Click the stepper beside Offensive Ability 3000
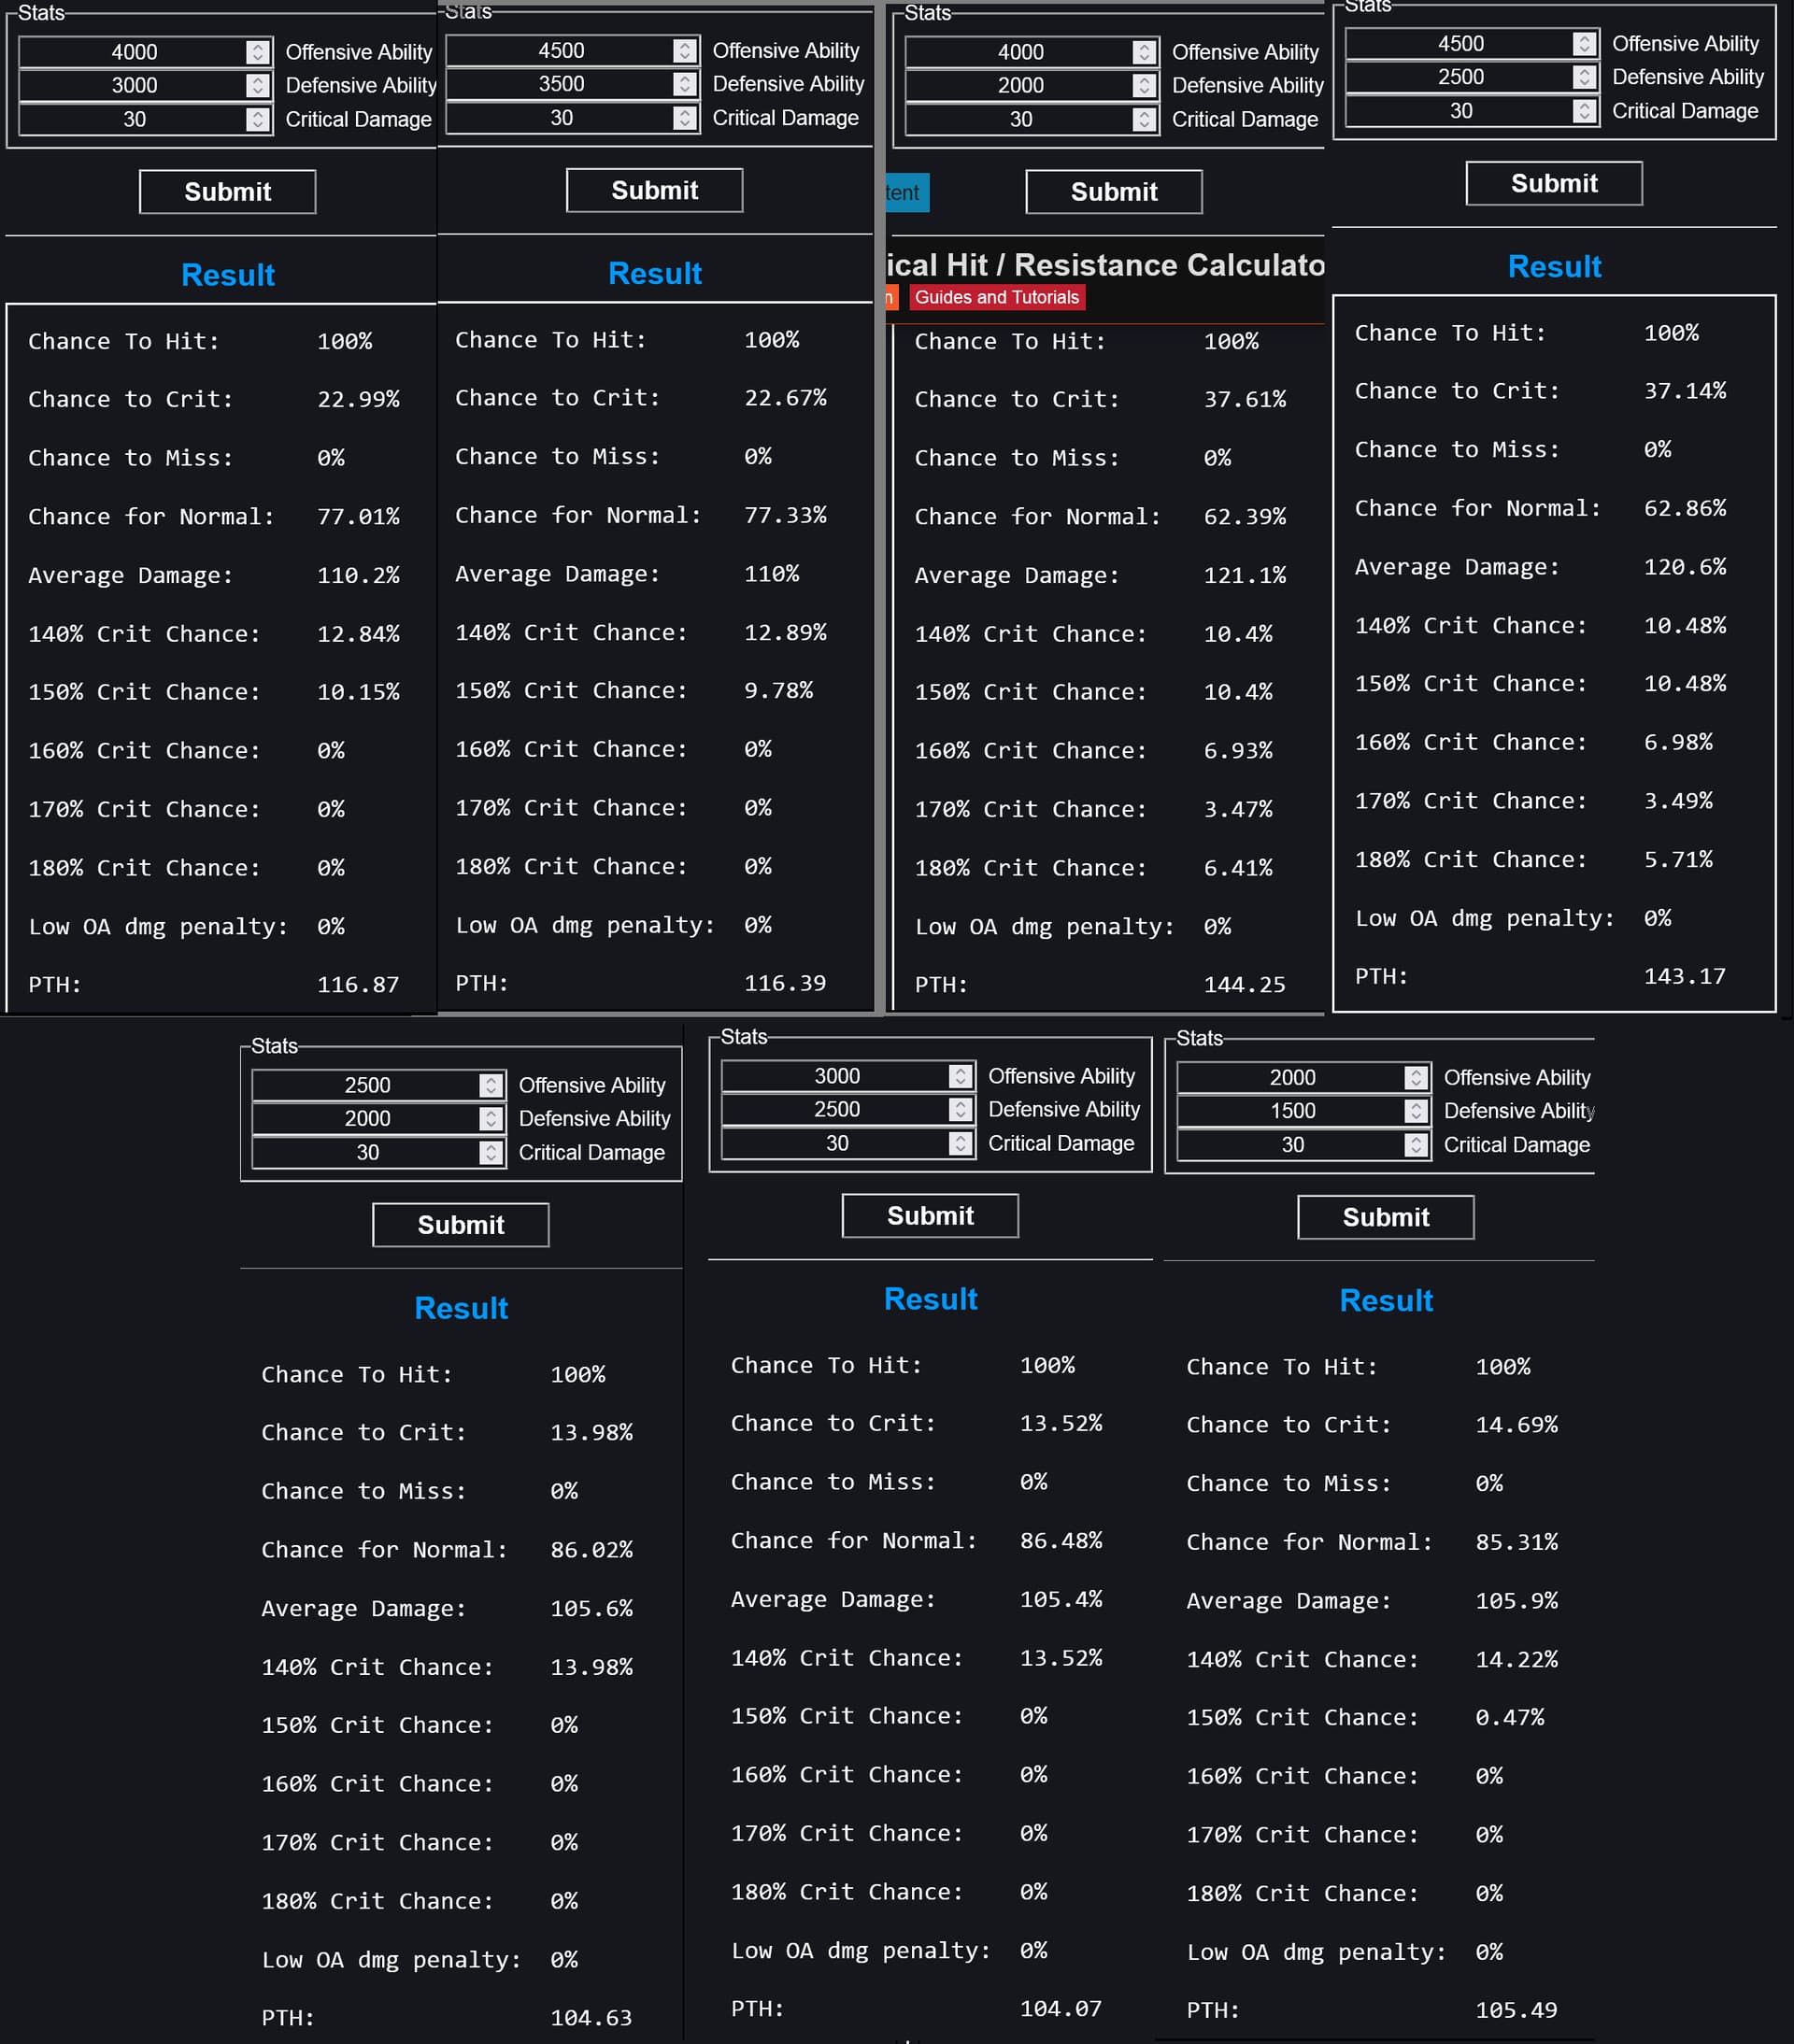This screenshot has height=2044, width=1794. pyautogui.click(x=960, y=1076)
